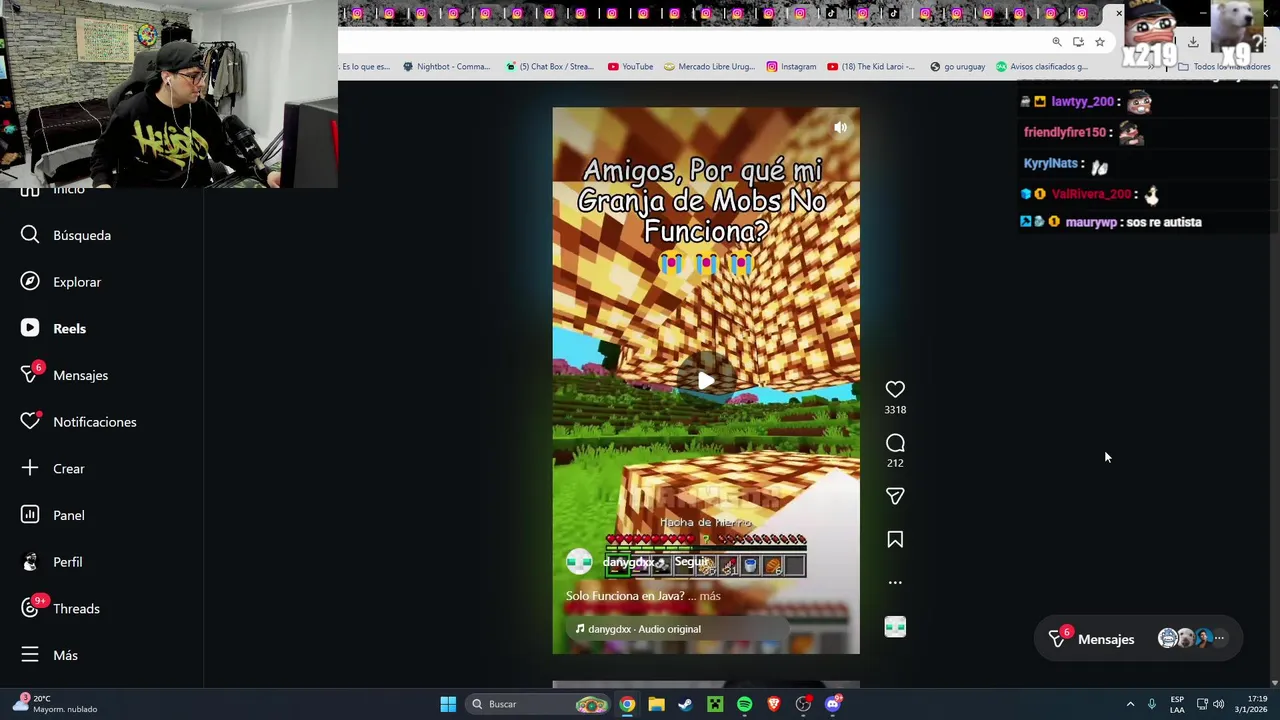Click the install app icon in the address bar
The image size is (1280, 720).
click(1078, 42)
